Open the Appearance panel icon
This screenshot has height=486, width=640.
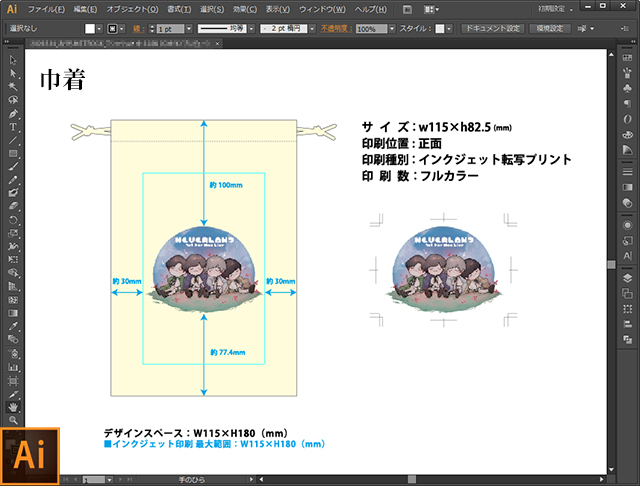click(627, 225)
